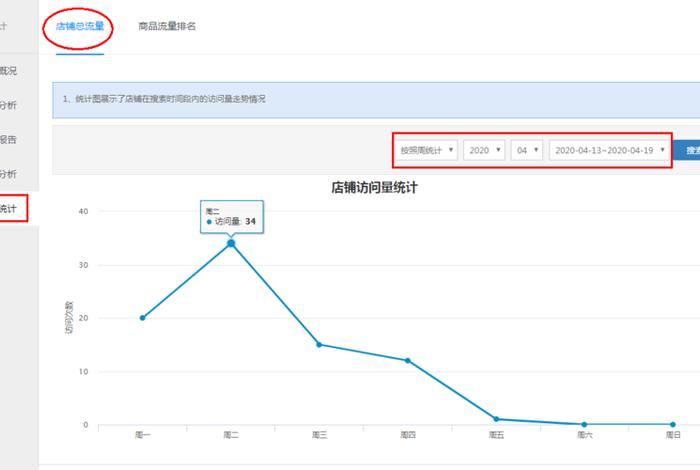Click the 周日 data point marker

(x=672, y=424)
